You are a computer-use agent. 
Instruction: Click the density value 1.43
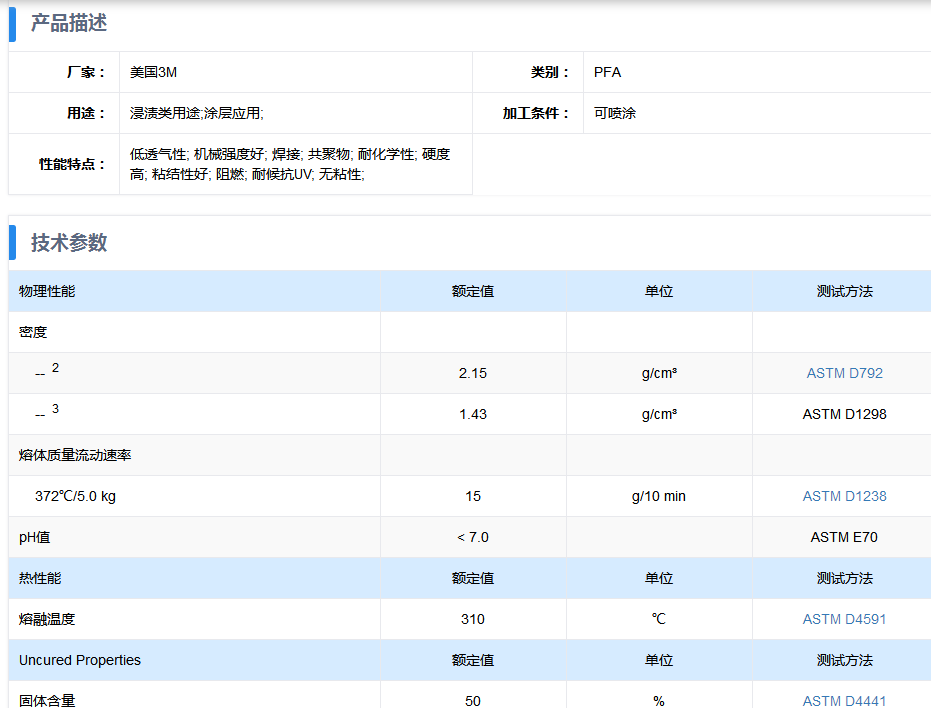(473, 414)
